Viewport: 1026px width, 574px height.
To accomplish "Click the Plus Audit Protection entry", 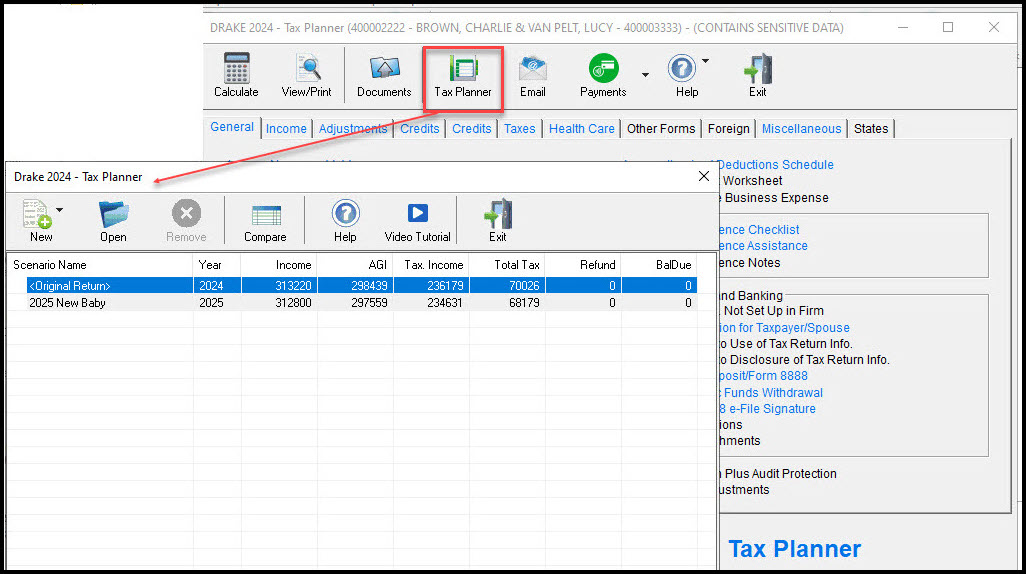I will point(777,474).
